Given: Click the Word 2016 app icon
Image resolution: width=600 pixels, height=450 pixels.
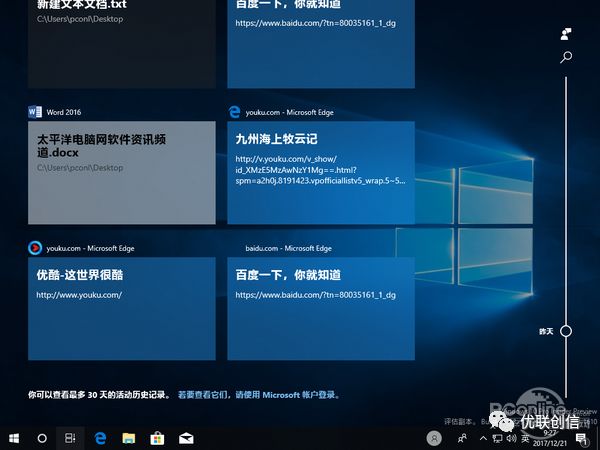Looking at the screenshot, I should [35, 112].
